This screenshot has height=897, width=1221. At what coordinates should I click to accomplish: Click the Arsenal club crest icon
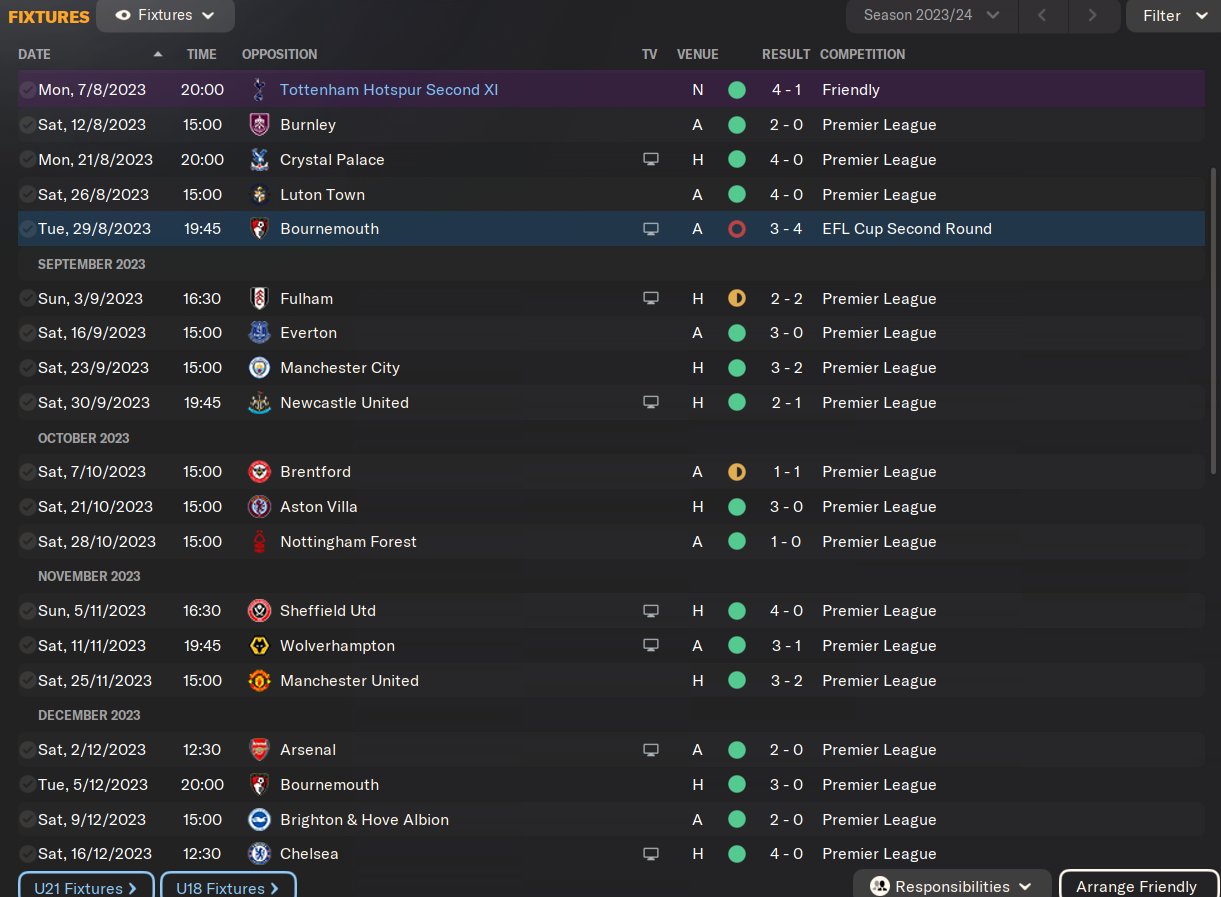coord(259,750)
